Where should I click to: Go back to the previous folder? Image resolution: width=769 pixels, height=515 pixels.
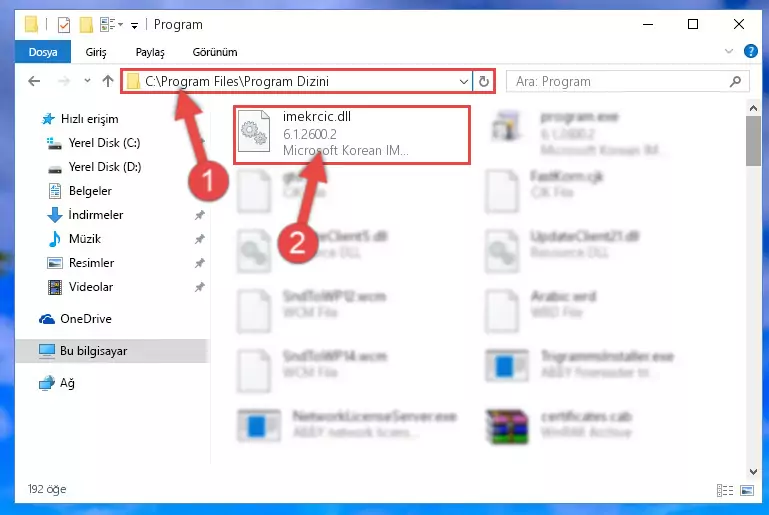[34, 81]
